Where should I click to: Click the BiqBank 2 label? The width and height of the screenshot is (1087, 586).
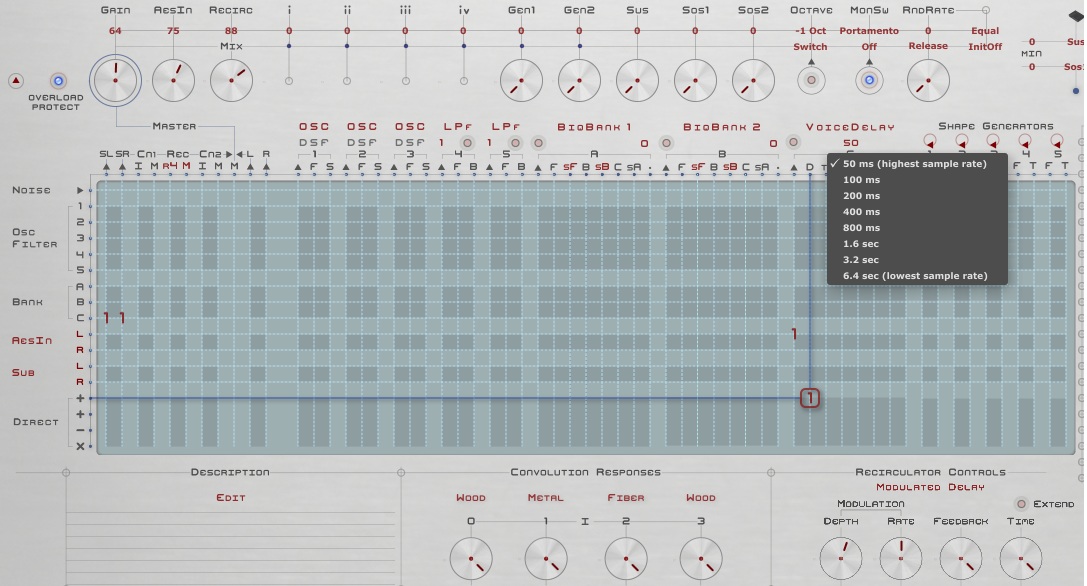(722, 127)
